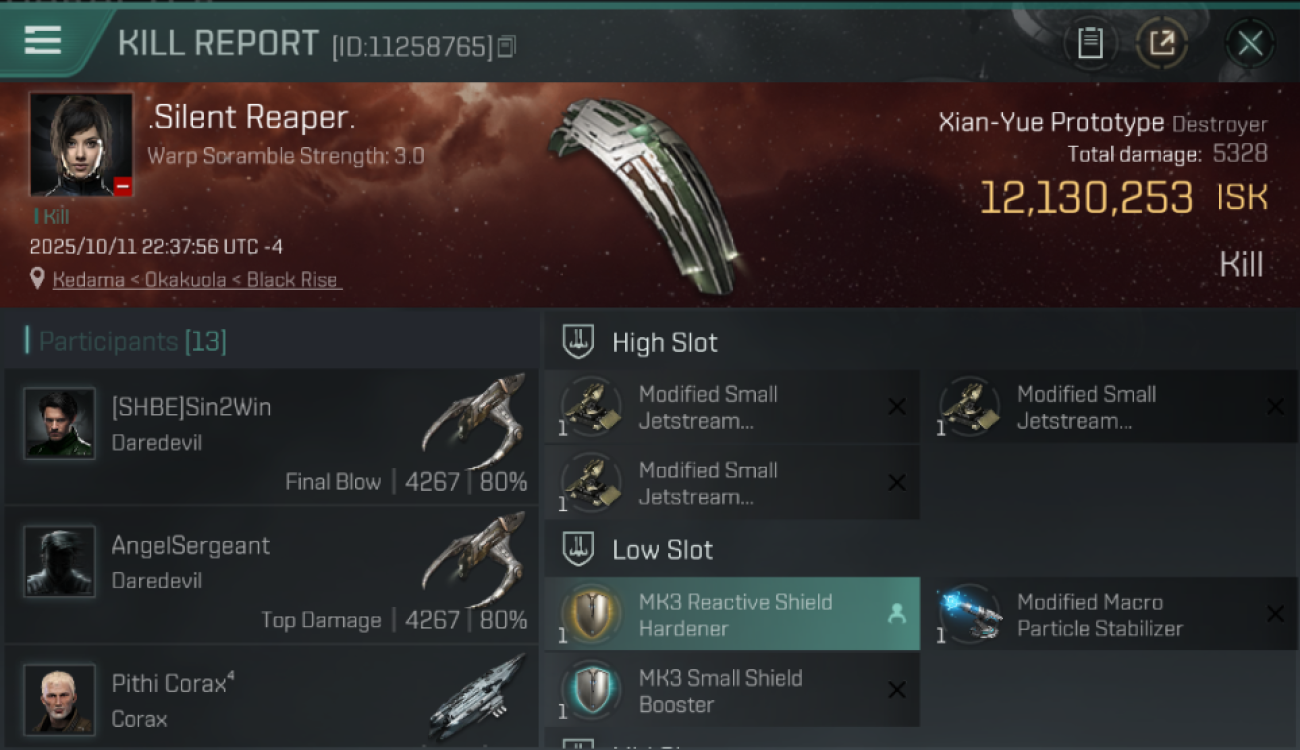The width and height of the screenshot is (1300, 750).
Task: Click X beside first Modified Small Jetstream
Action: (x=897, y=406)
